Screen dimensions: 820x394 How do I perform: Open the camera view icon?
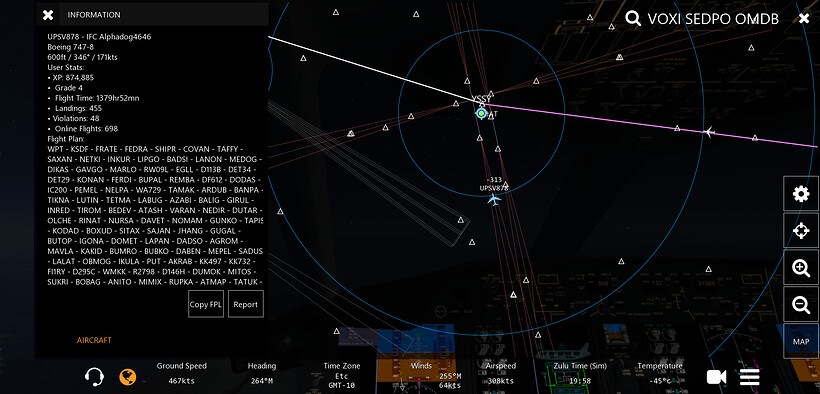[x=716, y=377]
